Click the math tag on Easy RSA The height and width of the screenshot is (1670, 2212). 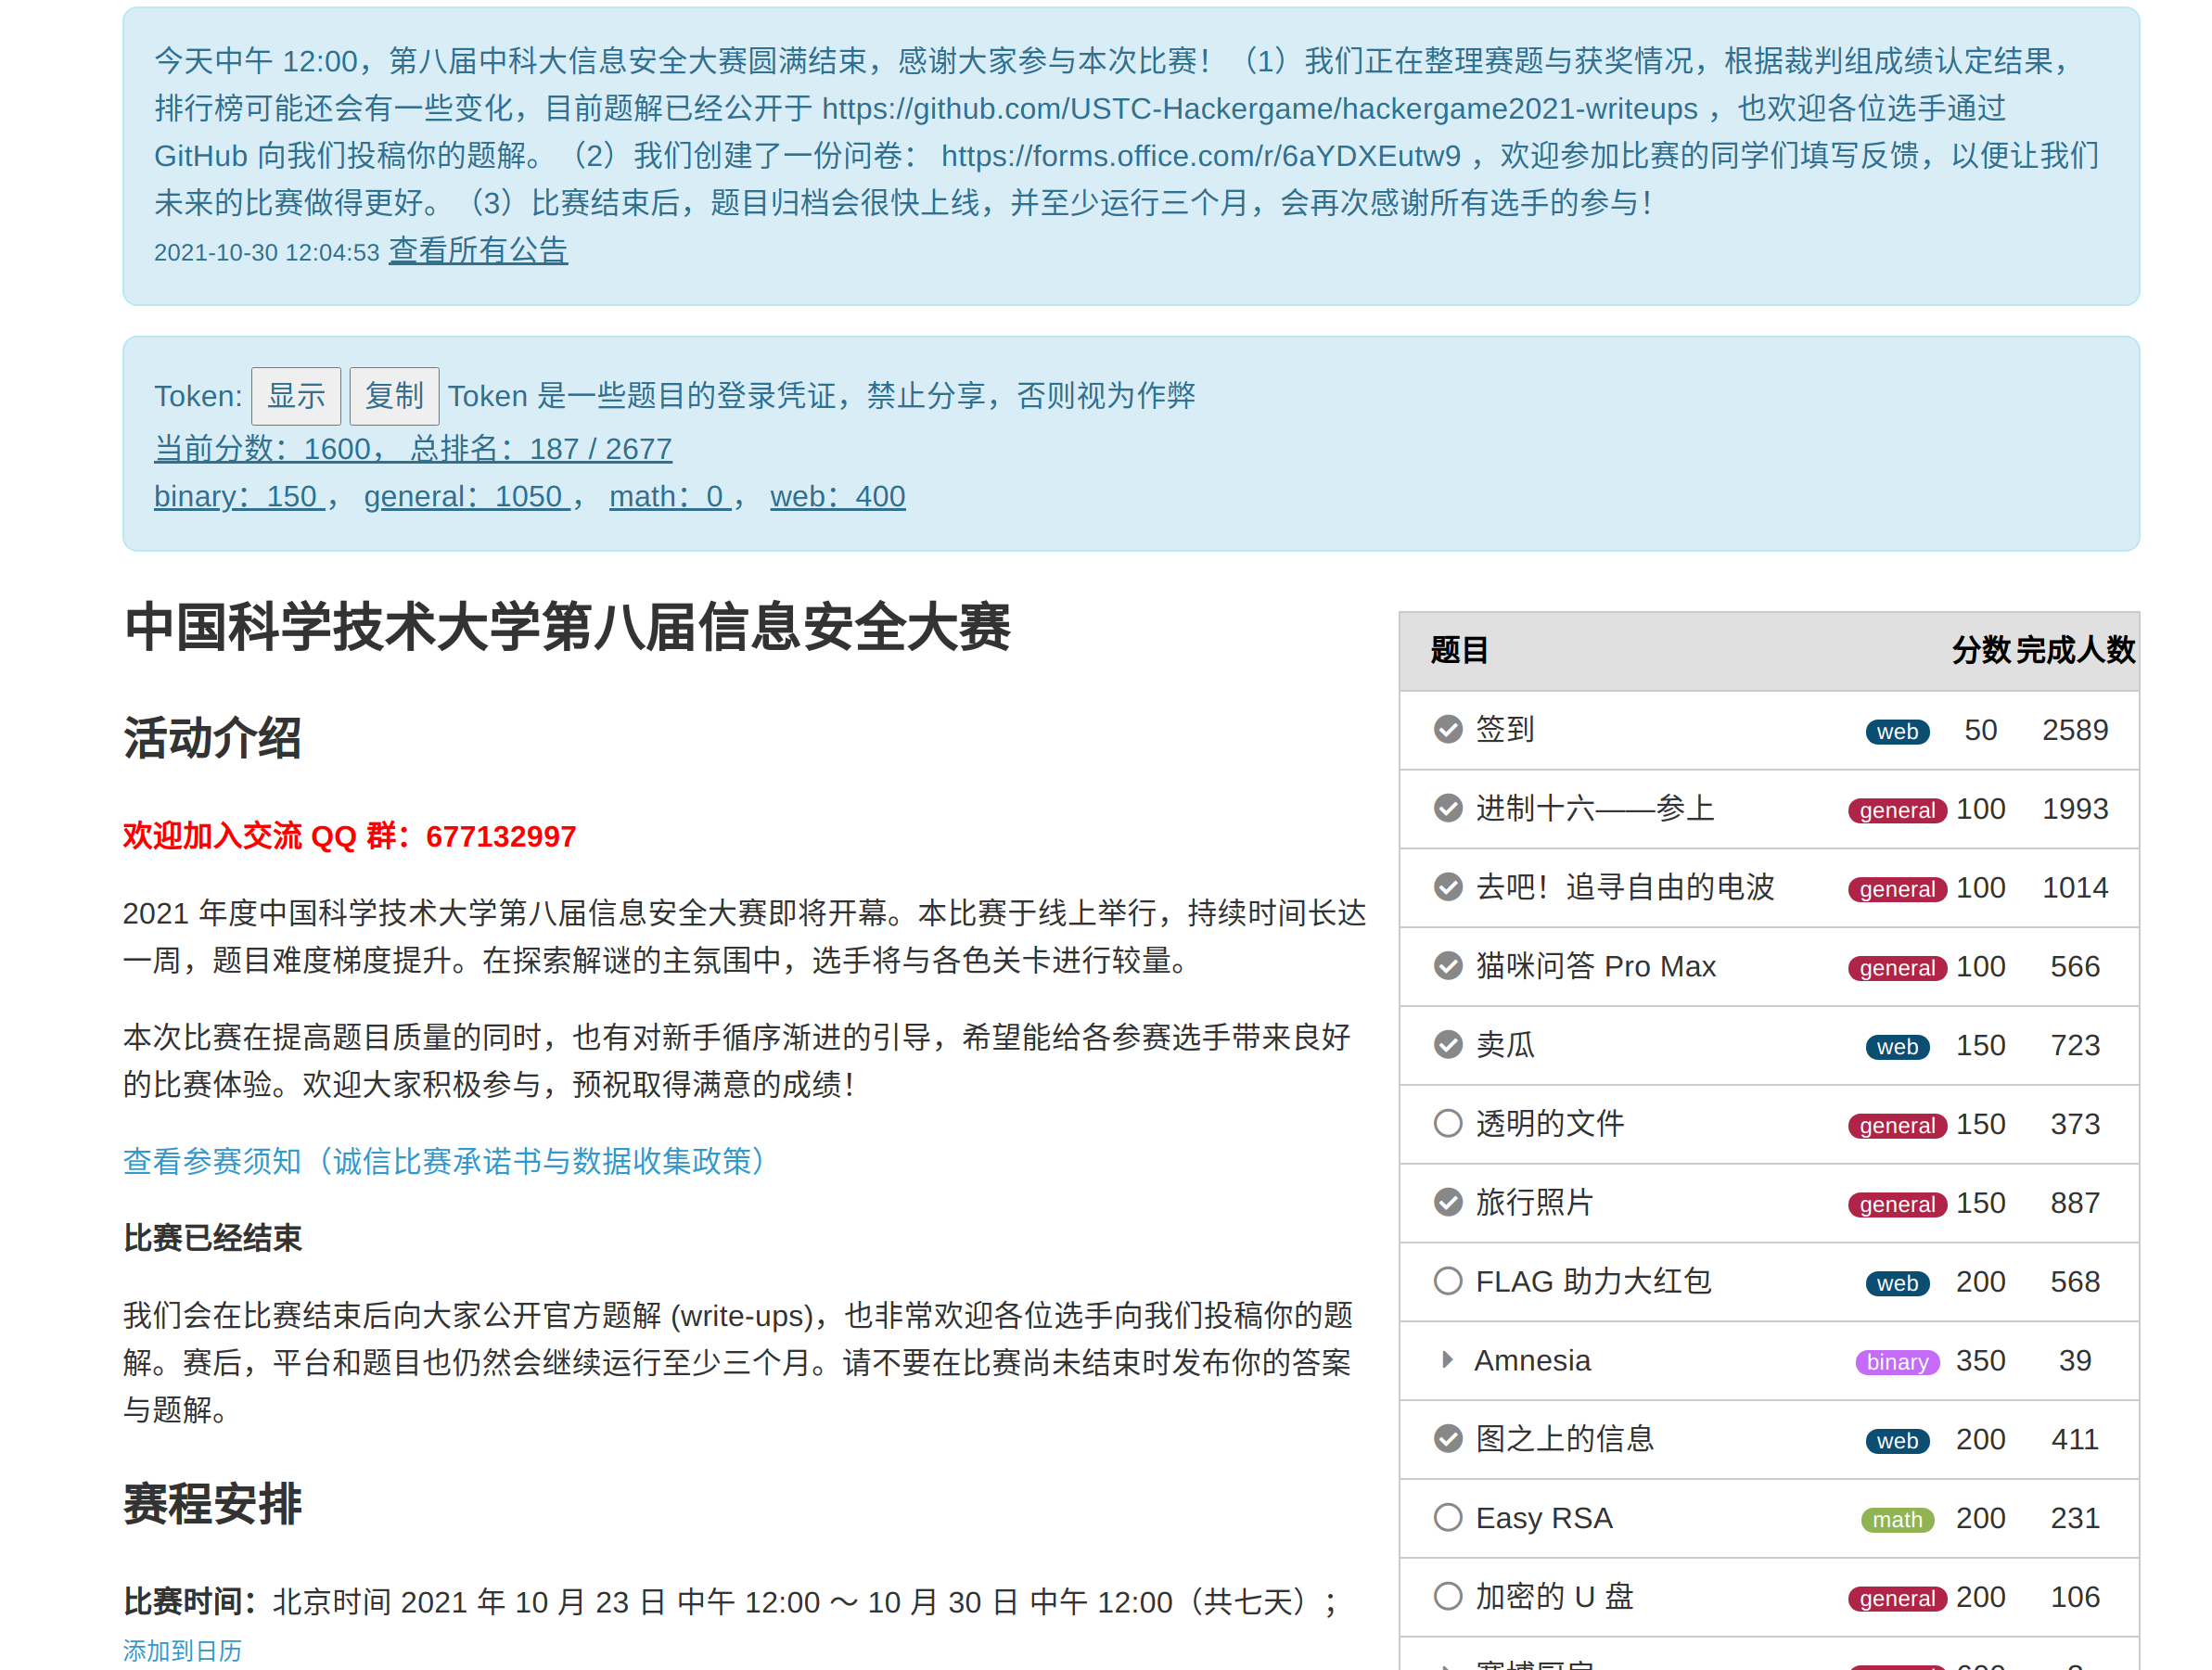pos(1896,1520)
